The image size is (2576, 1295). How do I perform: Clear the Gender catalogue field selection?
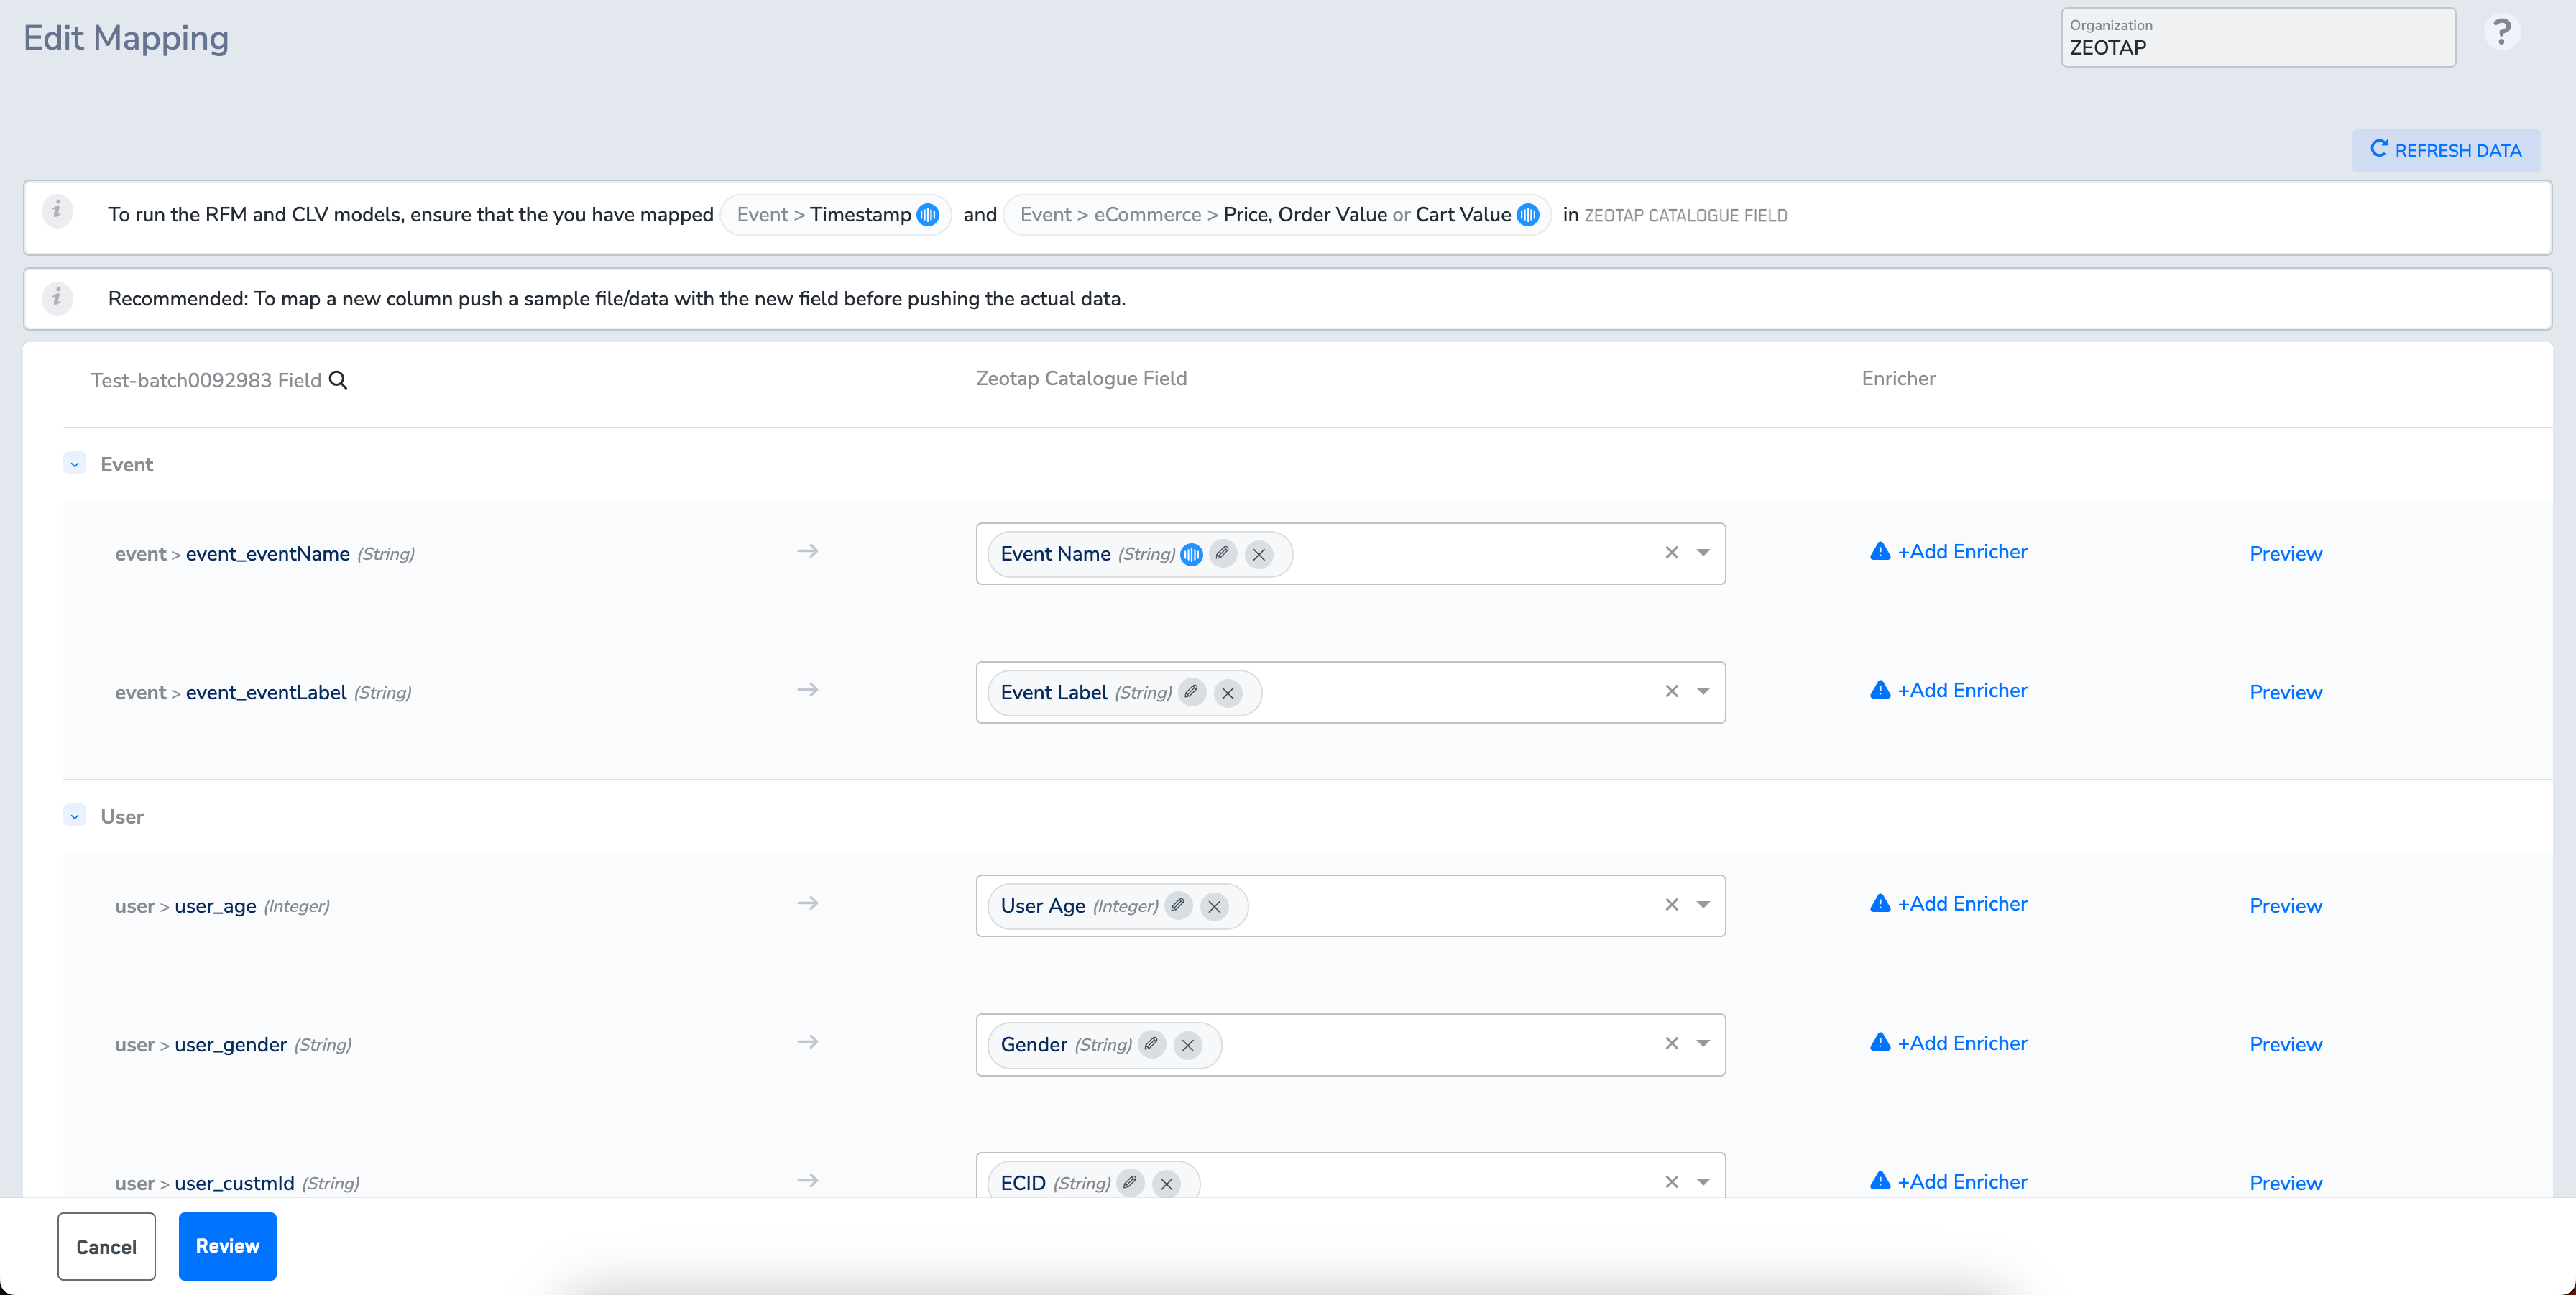click(x=1671, y=1043)
